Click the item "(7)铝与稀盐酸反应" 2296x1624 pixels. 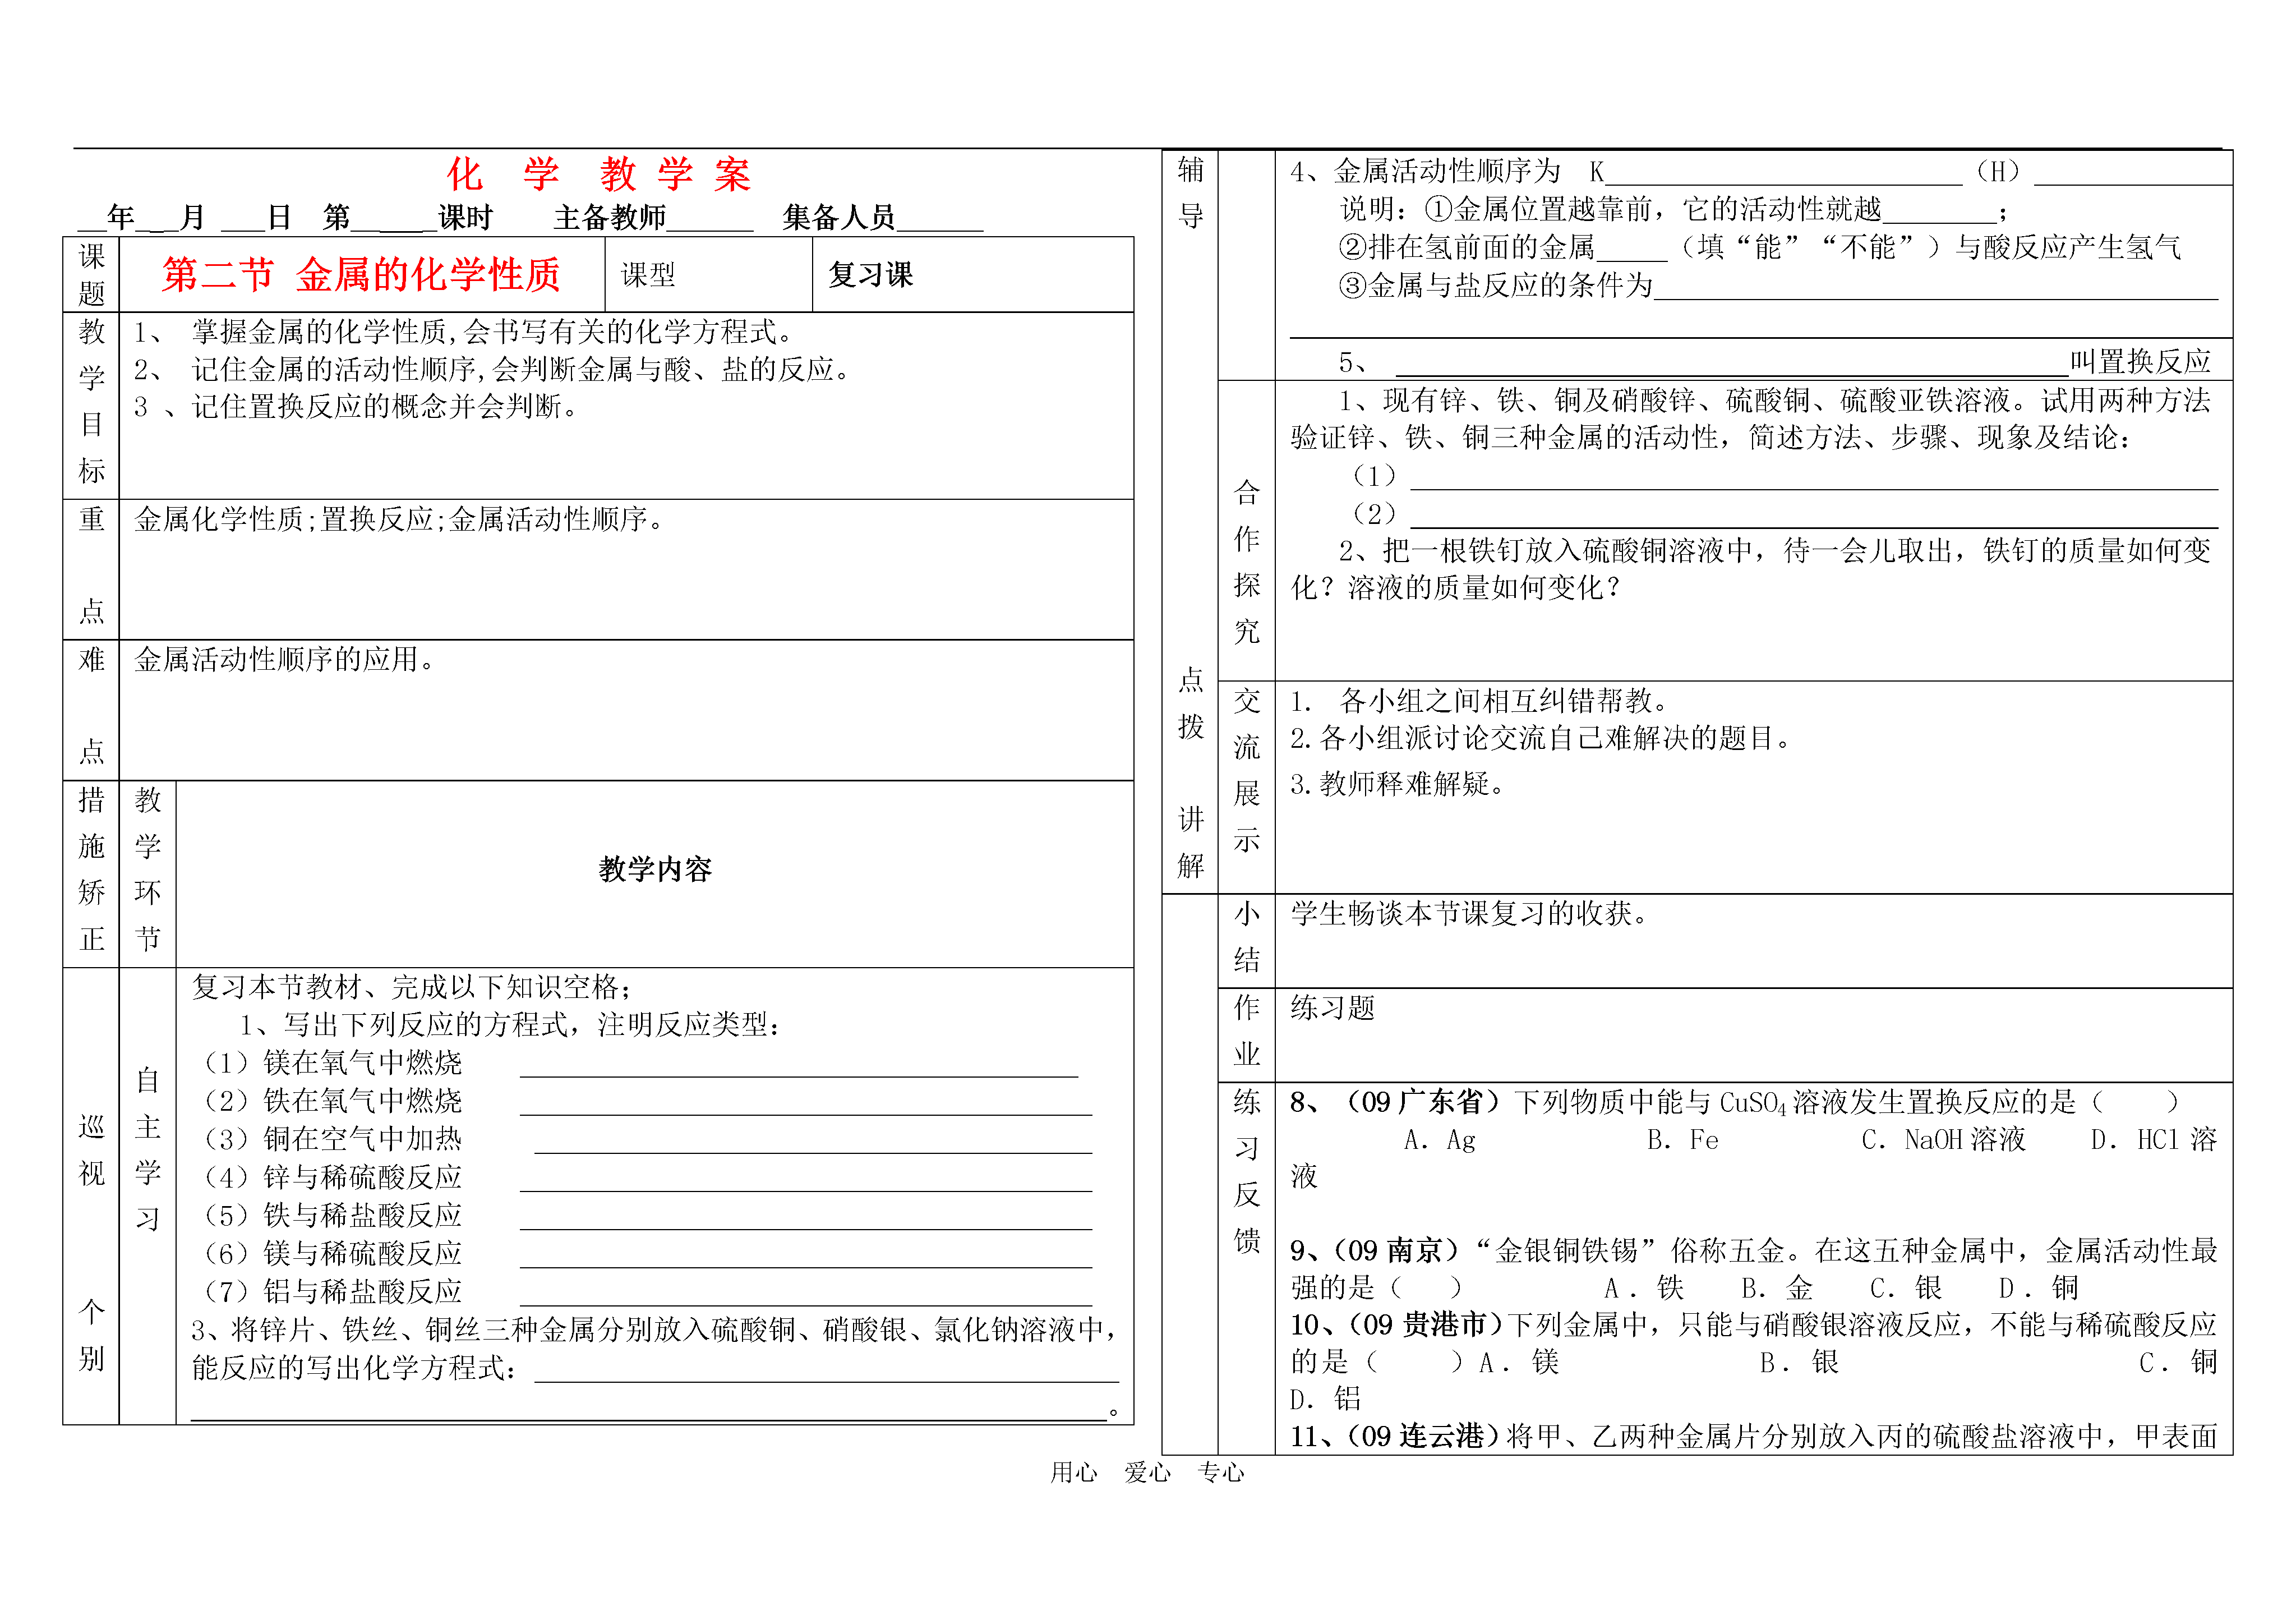point(331,1292)
